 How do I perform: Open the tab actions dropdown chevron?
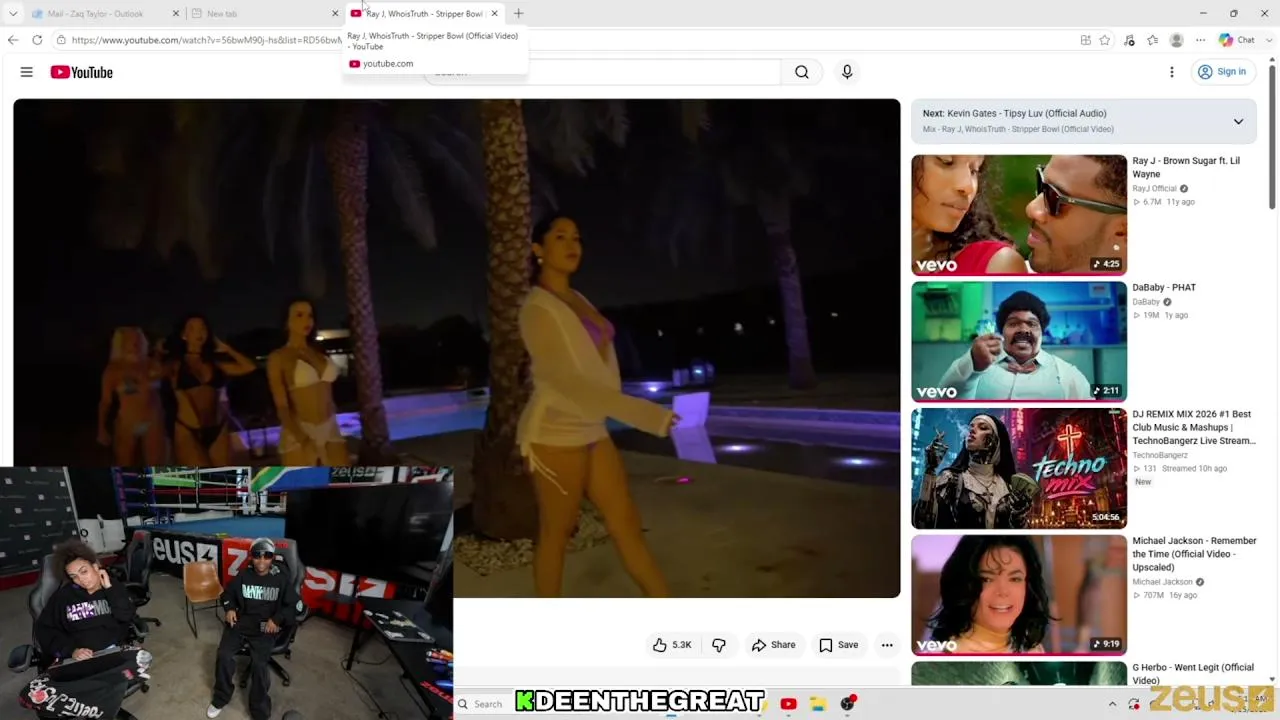pos(13,14)
